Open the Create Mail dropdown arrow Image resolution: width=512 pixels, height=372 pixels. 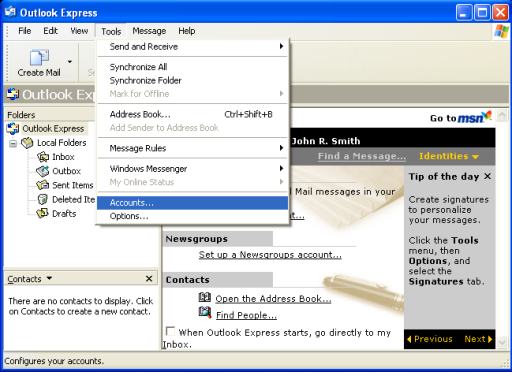70,62
